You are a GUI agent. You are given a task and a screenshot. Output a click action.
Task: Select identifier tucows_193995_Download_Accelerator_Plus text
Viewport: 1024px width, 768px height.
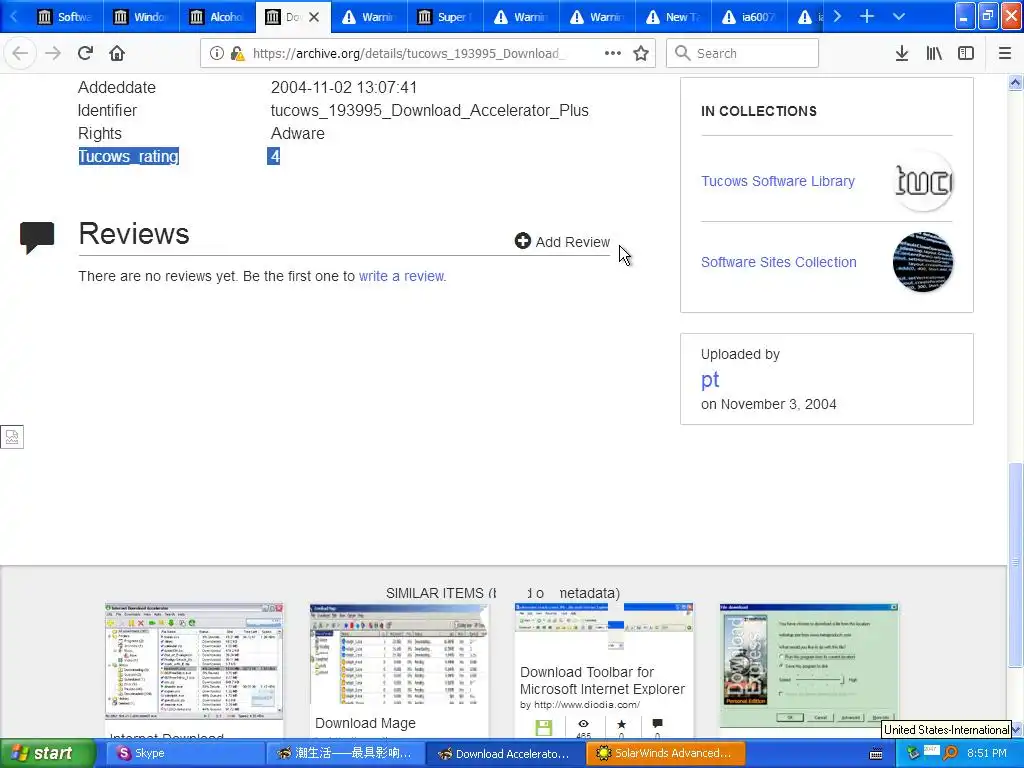(x=430, y=110)
